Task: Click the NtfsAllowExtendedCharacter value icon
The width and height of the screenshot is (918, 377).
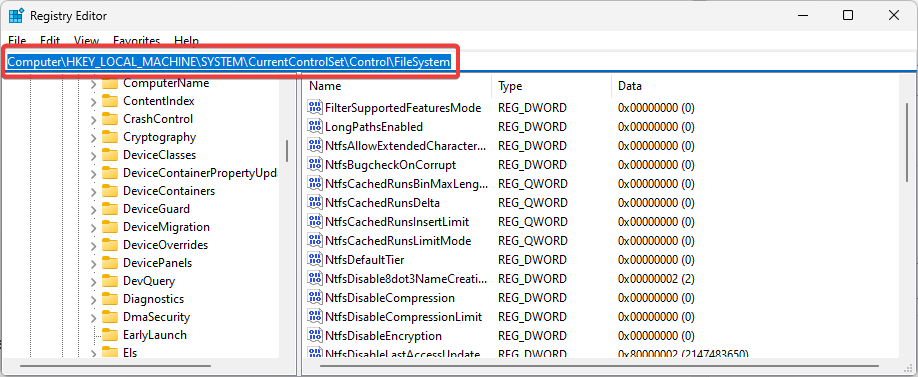Action: coord(315,146)
